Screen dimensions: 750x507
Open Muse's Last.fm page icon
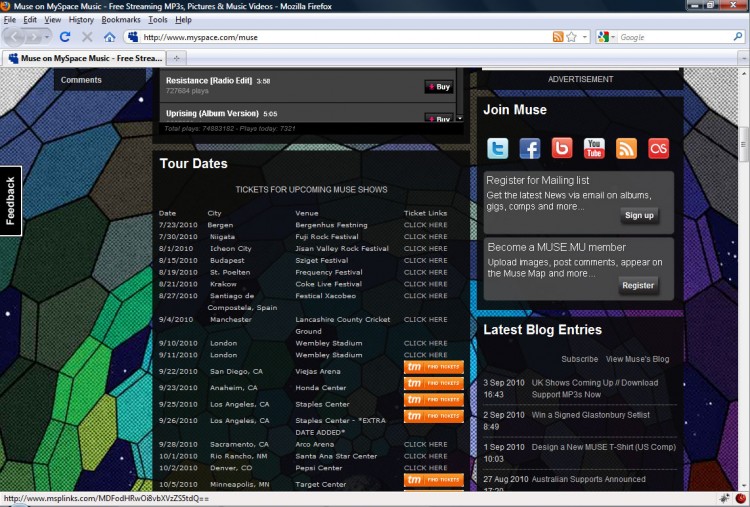point(659,148)
